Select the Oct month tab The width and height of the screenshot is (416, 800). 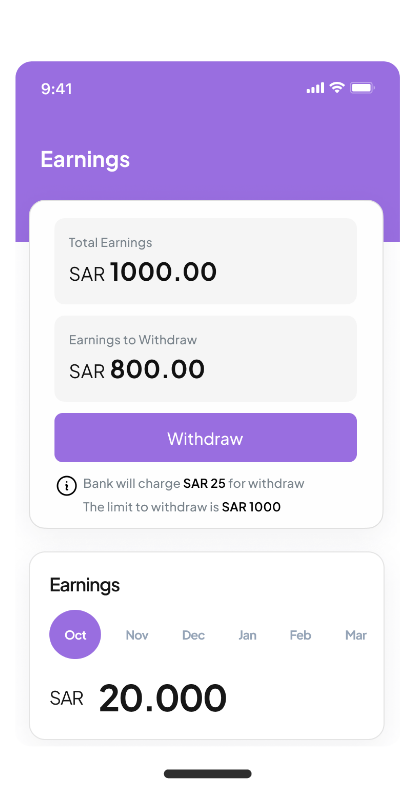[x=75, y=635]
